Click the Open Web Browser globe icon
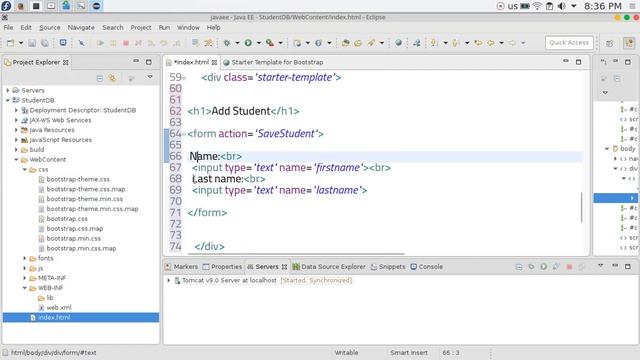 [398, 43]
